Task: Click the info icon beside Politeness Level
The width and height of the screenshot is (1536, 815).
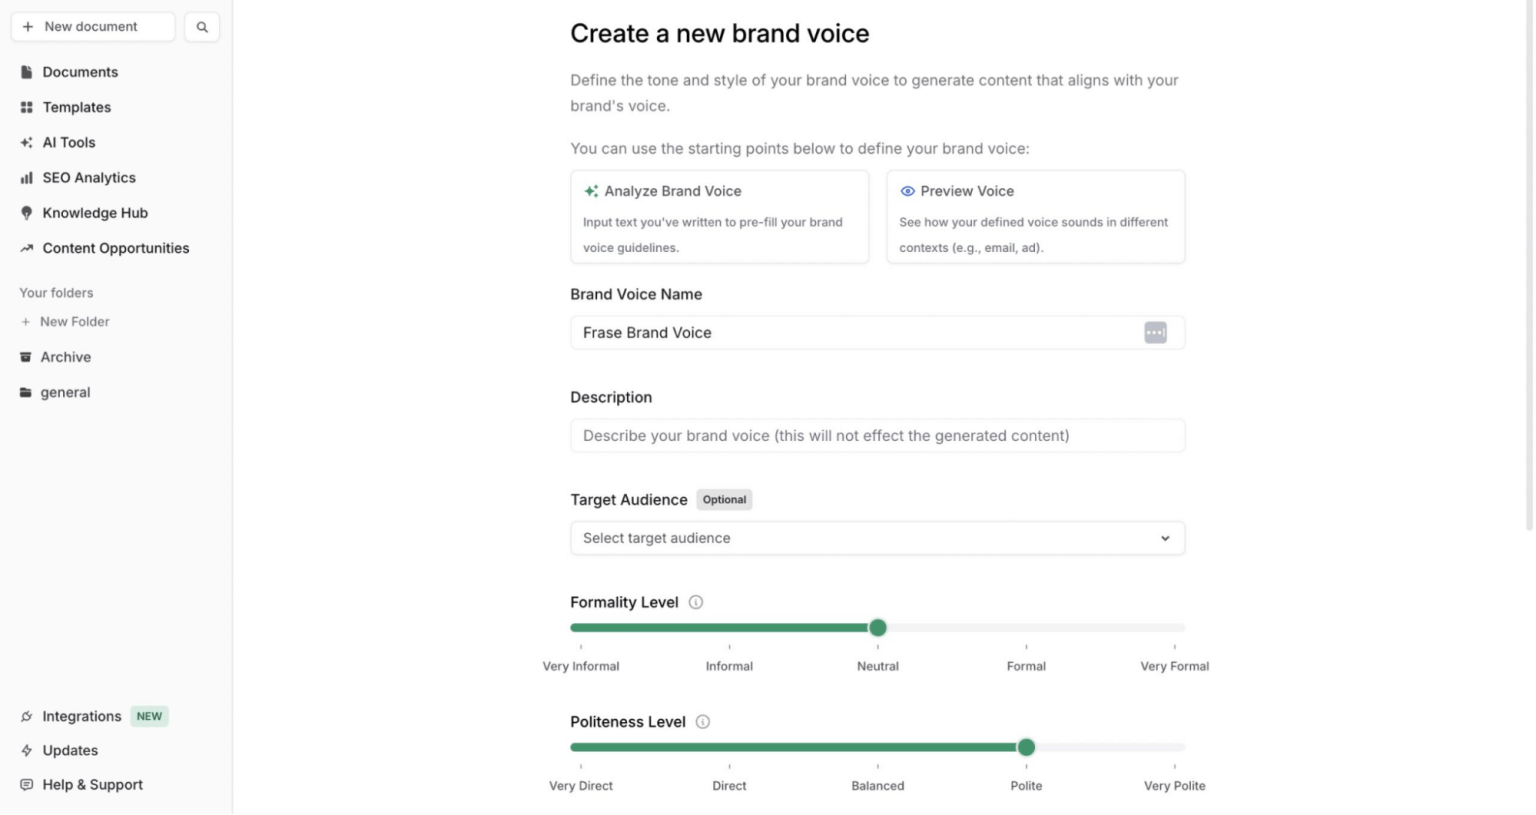Action: click(x=703, y=721)
